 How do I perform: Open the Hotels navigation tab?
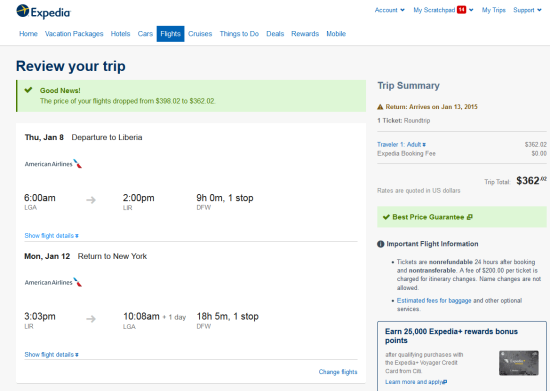point(120,34)
